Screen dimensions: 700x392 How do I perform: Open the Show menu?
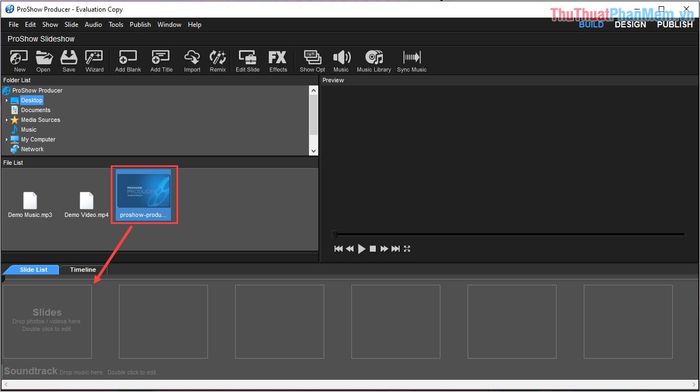50,25
